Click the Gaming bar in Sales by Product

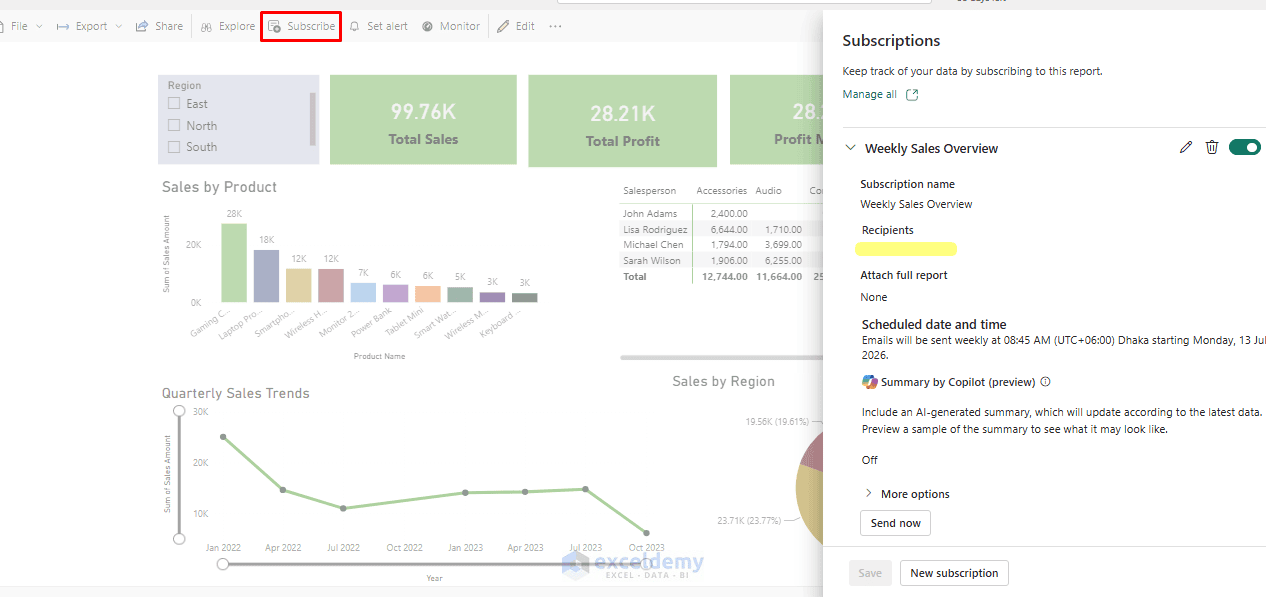[x=234, y=262]
